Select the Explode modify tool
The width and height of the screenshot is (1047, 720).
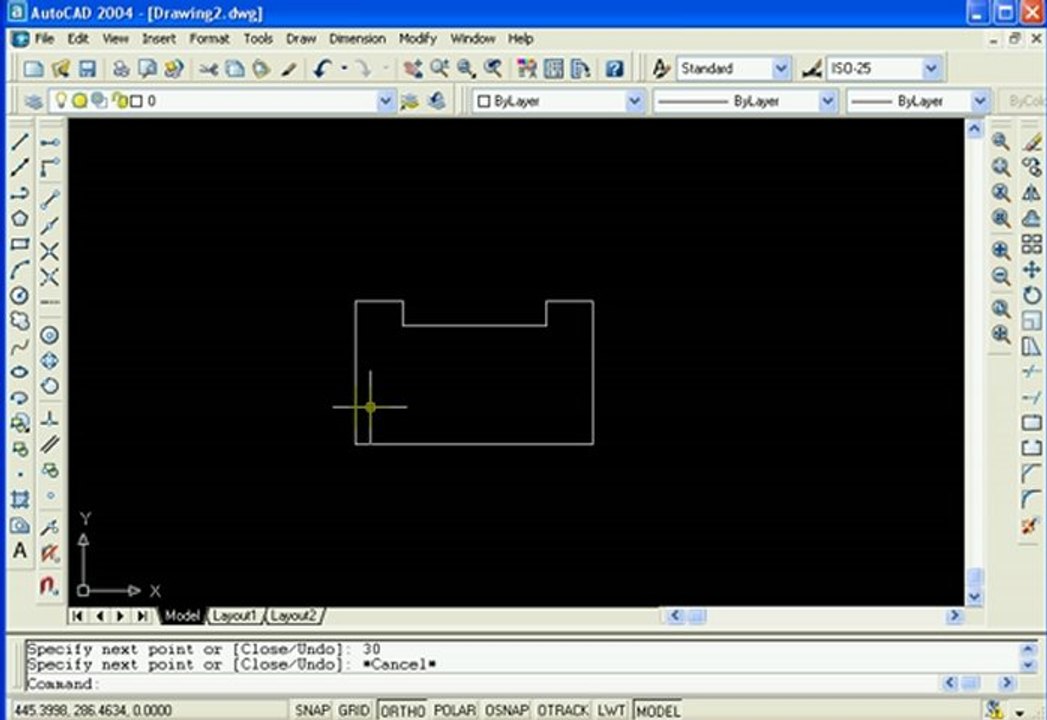click(x=1032, y=526)
